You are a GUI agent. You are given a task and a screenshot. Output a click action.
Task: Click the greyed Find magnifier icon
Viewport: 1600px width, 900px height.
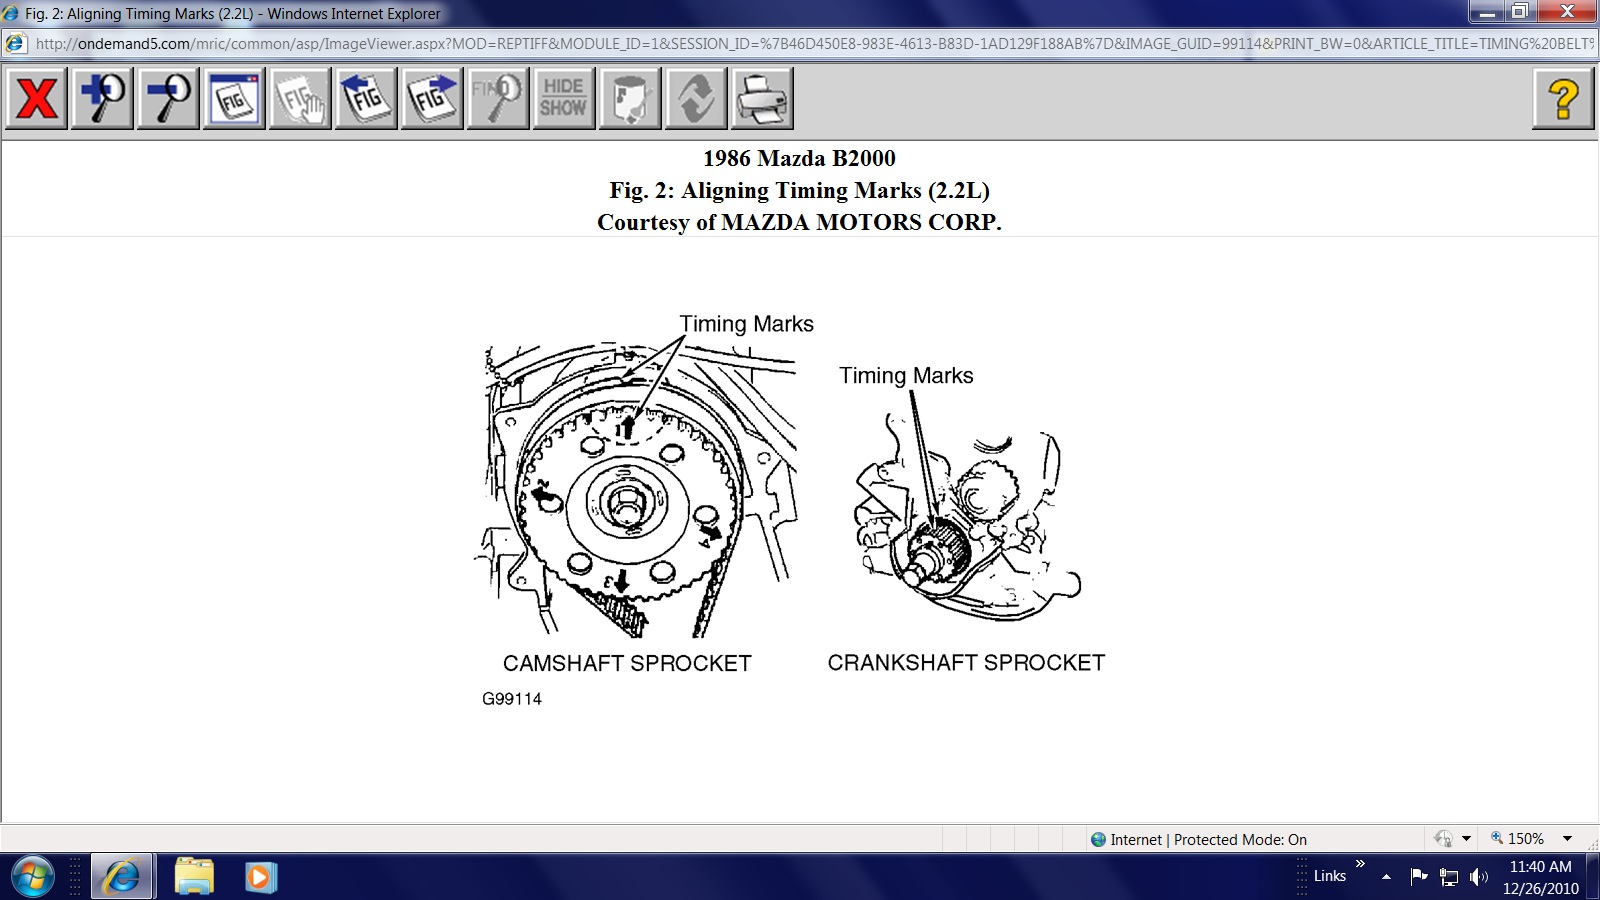pos(498,98)
